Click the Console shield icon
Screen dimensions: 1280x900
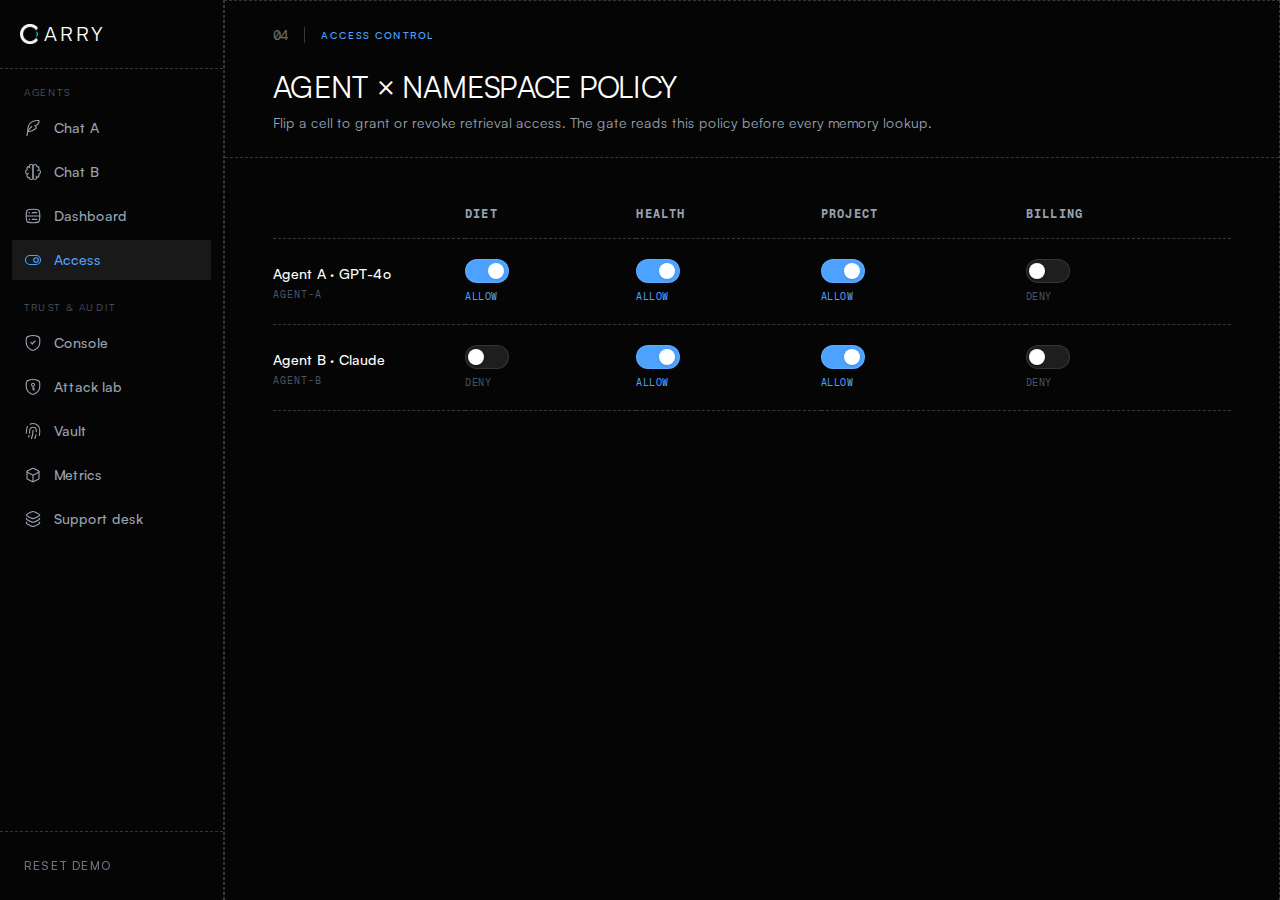click(33, 343)
